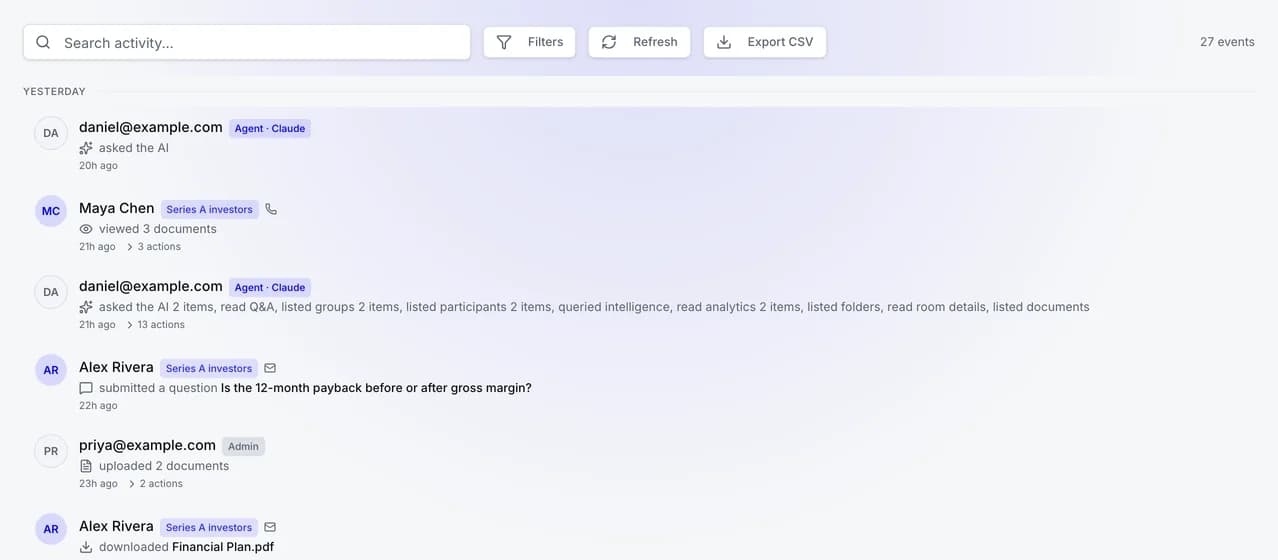Click 'viewed 3 documents' text

pyautogui.click(x=158, y=229)
